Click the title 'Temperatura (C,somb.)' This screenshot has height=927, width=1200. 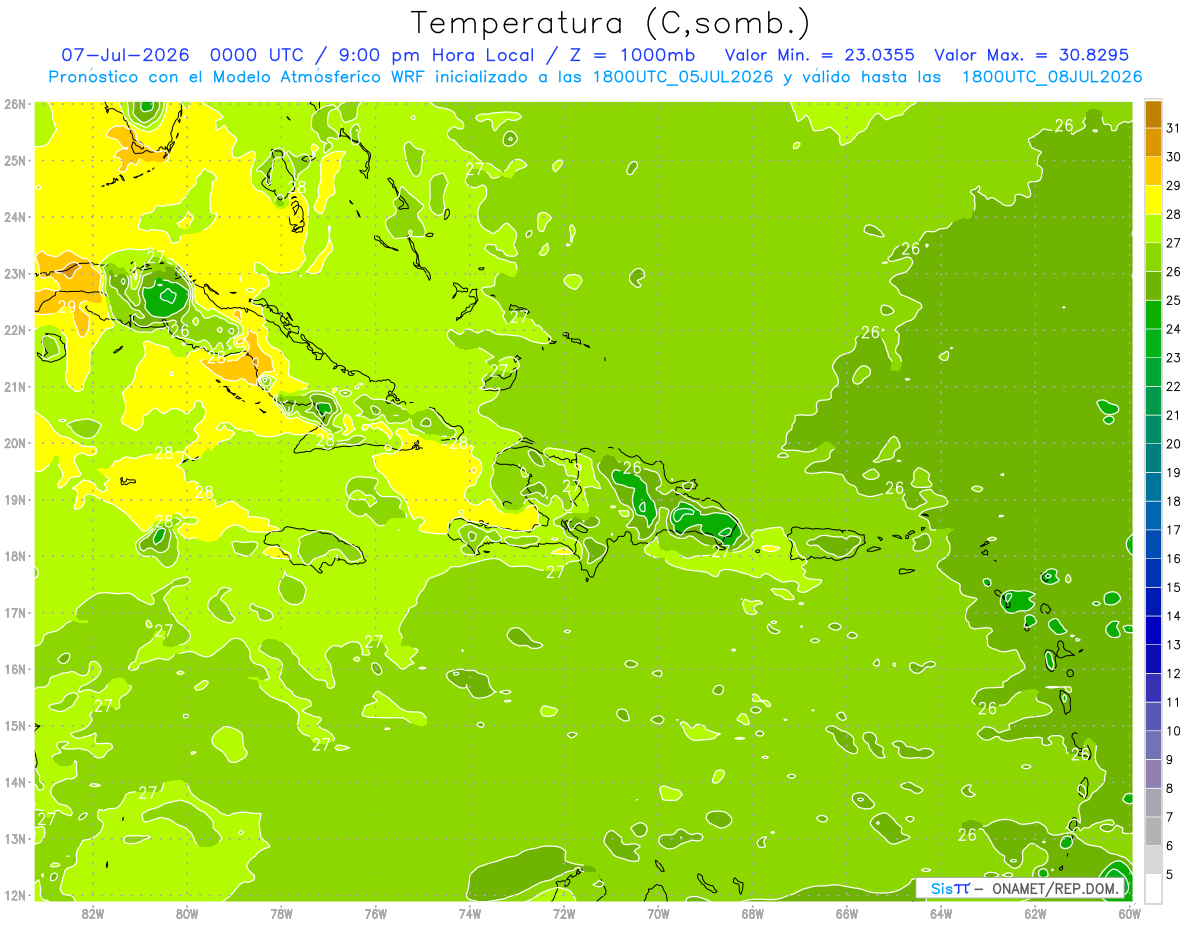(x=611, y=24)
